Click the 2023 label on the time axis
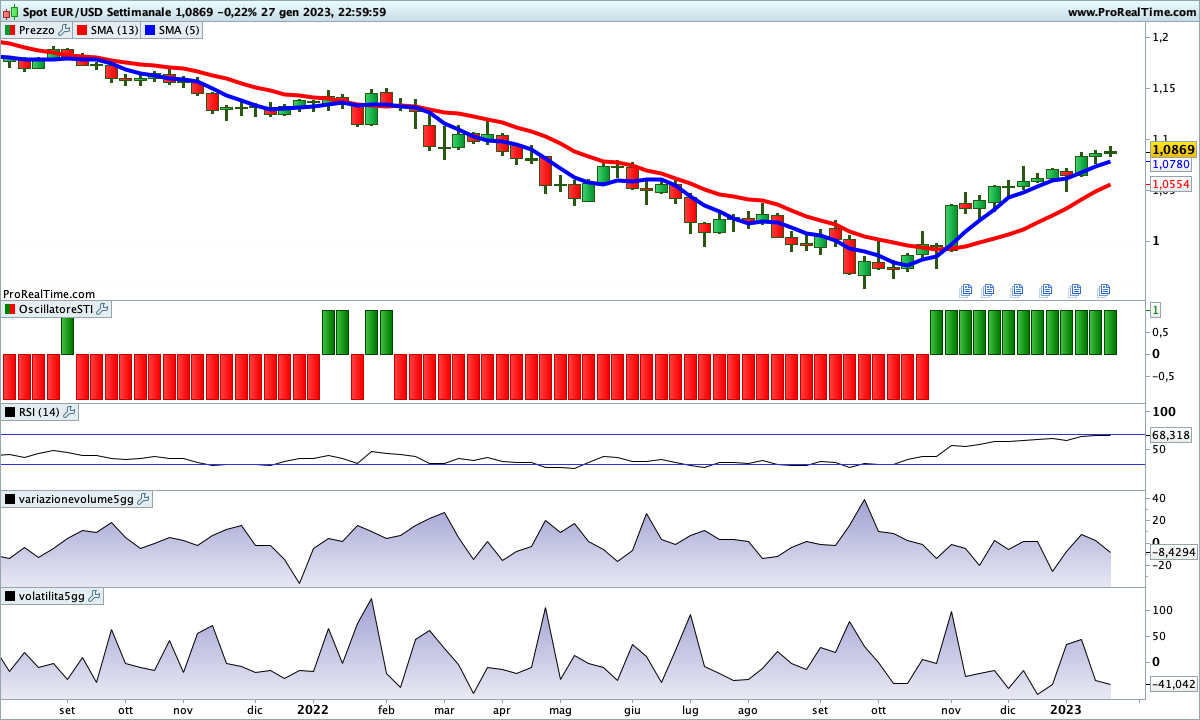 tap(1066, 709)
